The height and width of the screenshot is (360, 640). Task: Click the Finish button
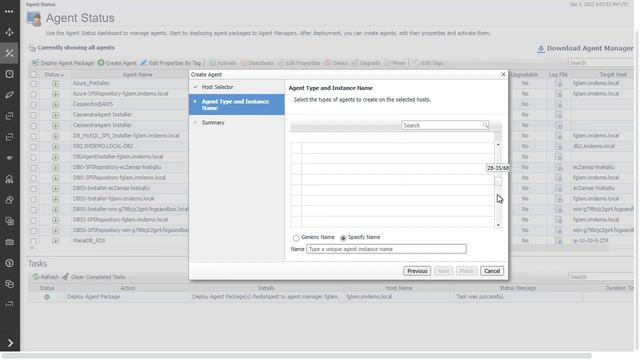click(x=466, y=271)
